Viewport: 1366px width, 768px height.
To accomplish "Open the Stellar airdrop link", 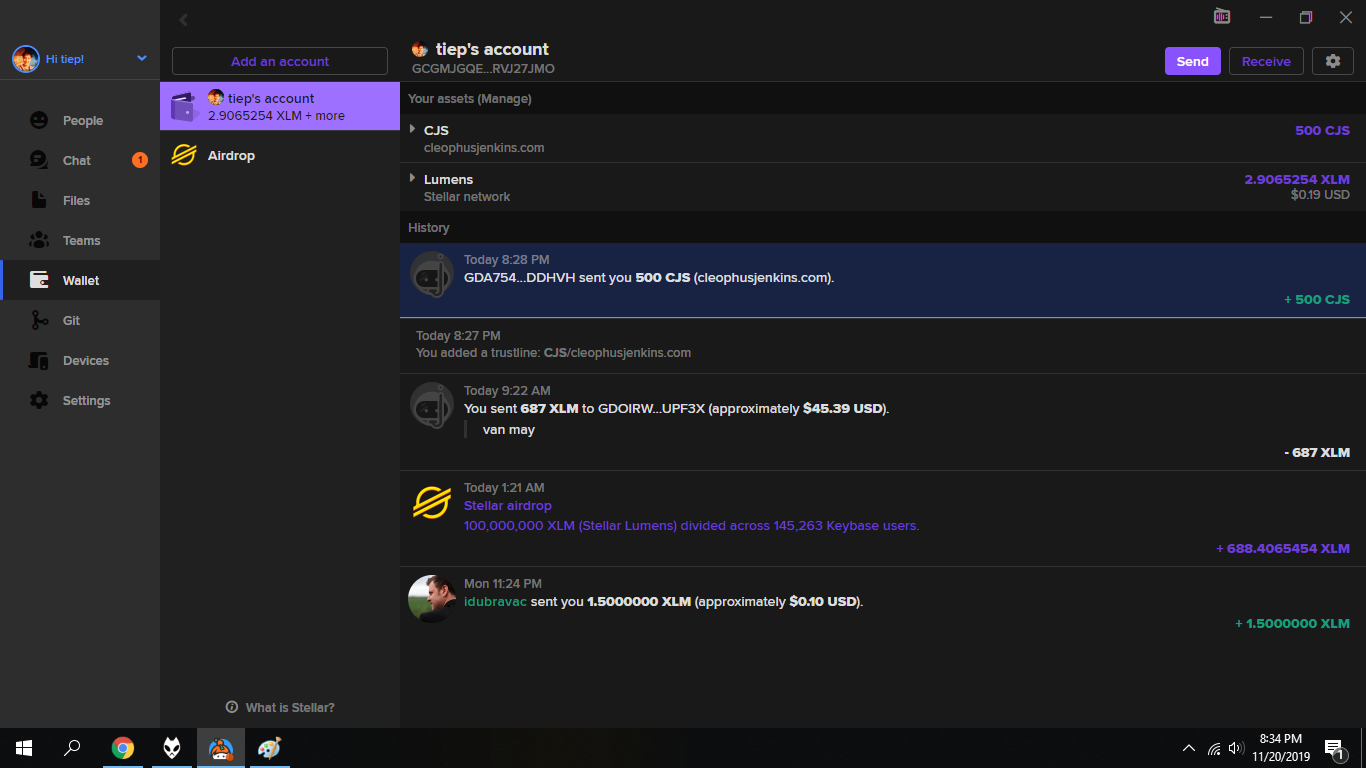I will coord(507,506).
